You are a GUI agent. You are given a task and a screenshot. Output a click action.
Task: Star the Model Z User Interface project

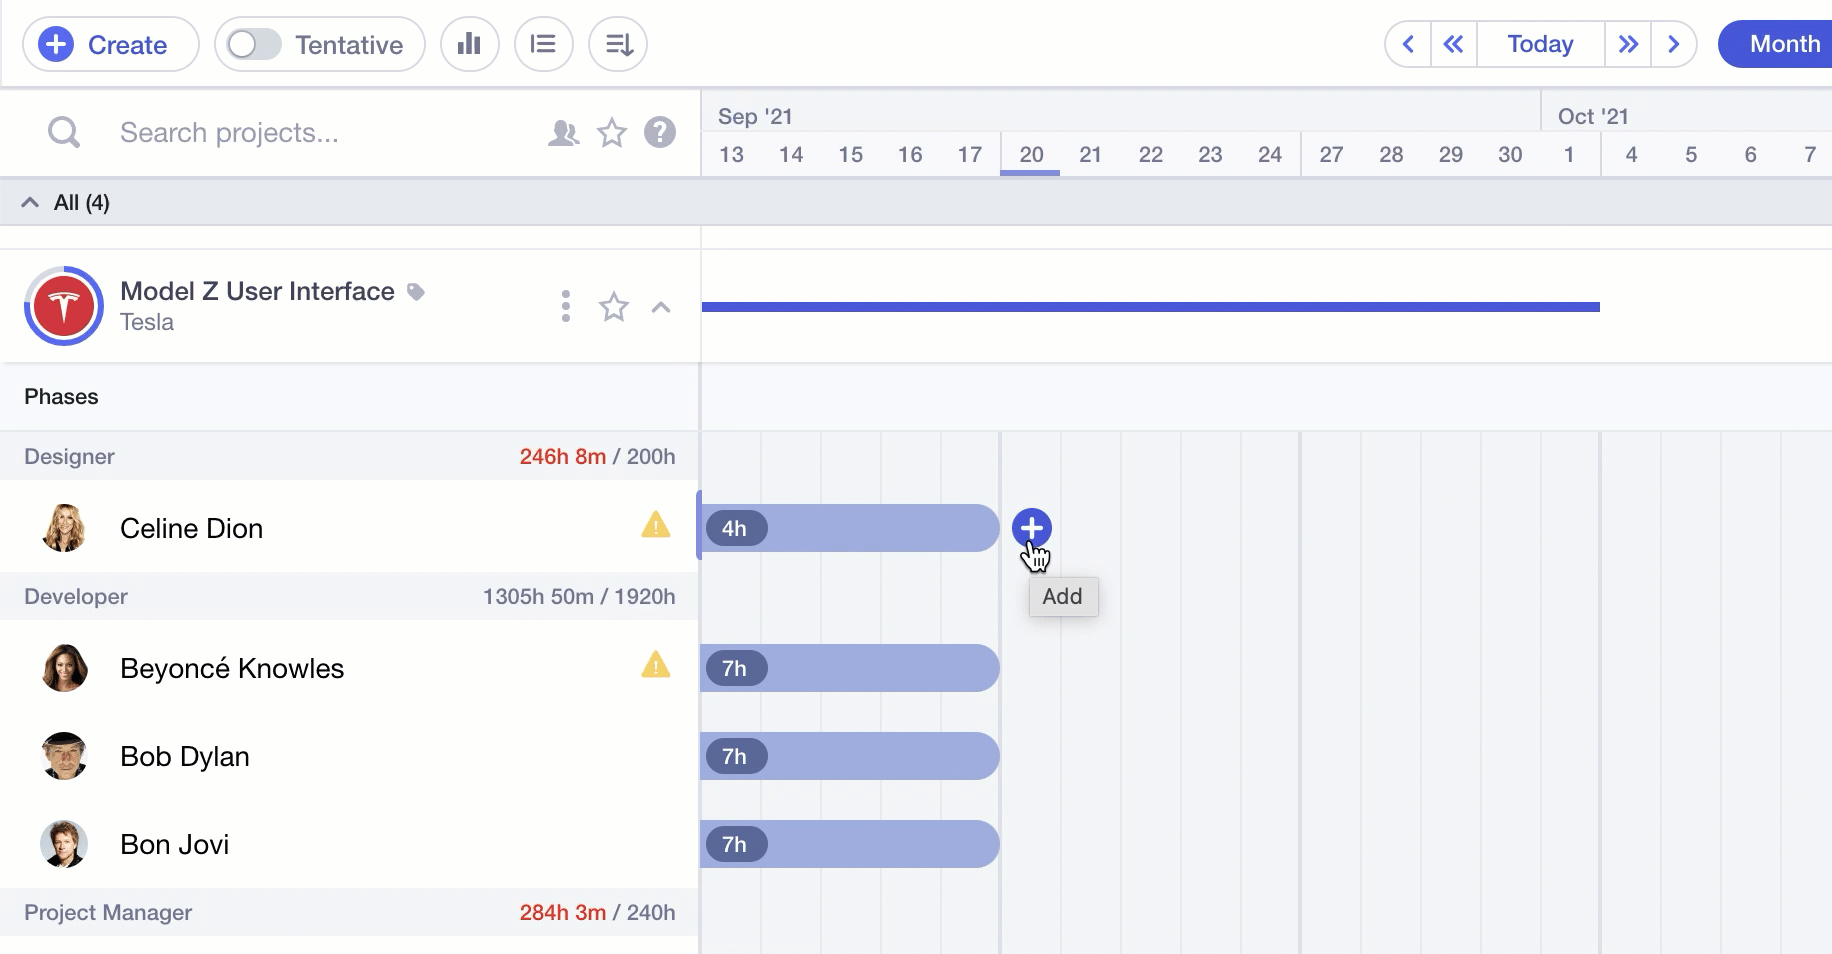(x=613, y=307)
